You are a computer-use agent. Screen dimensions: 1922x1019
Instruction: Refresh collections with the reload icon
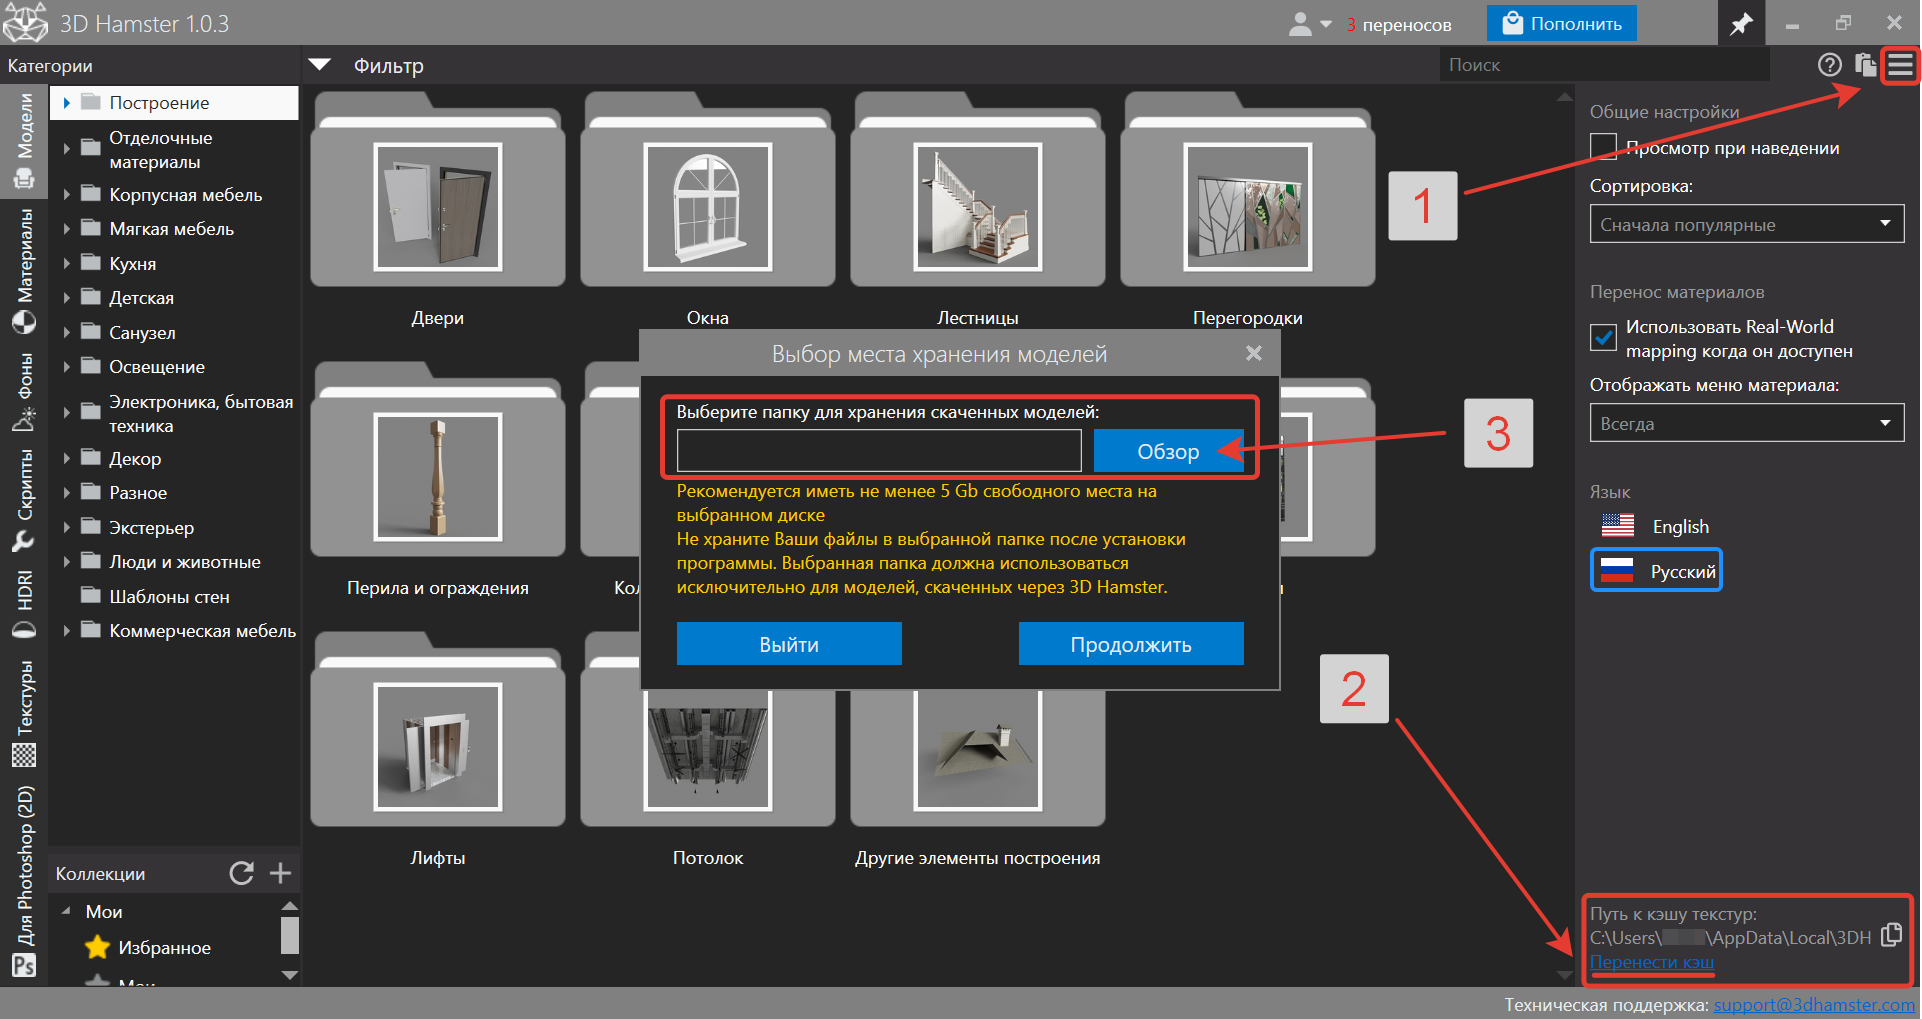(241, 873)
